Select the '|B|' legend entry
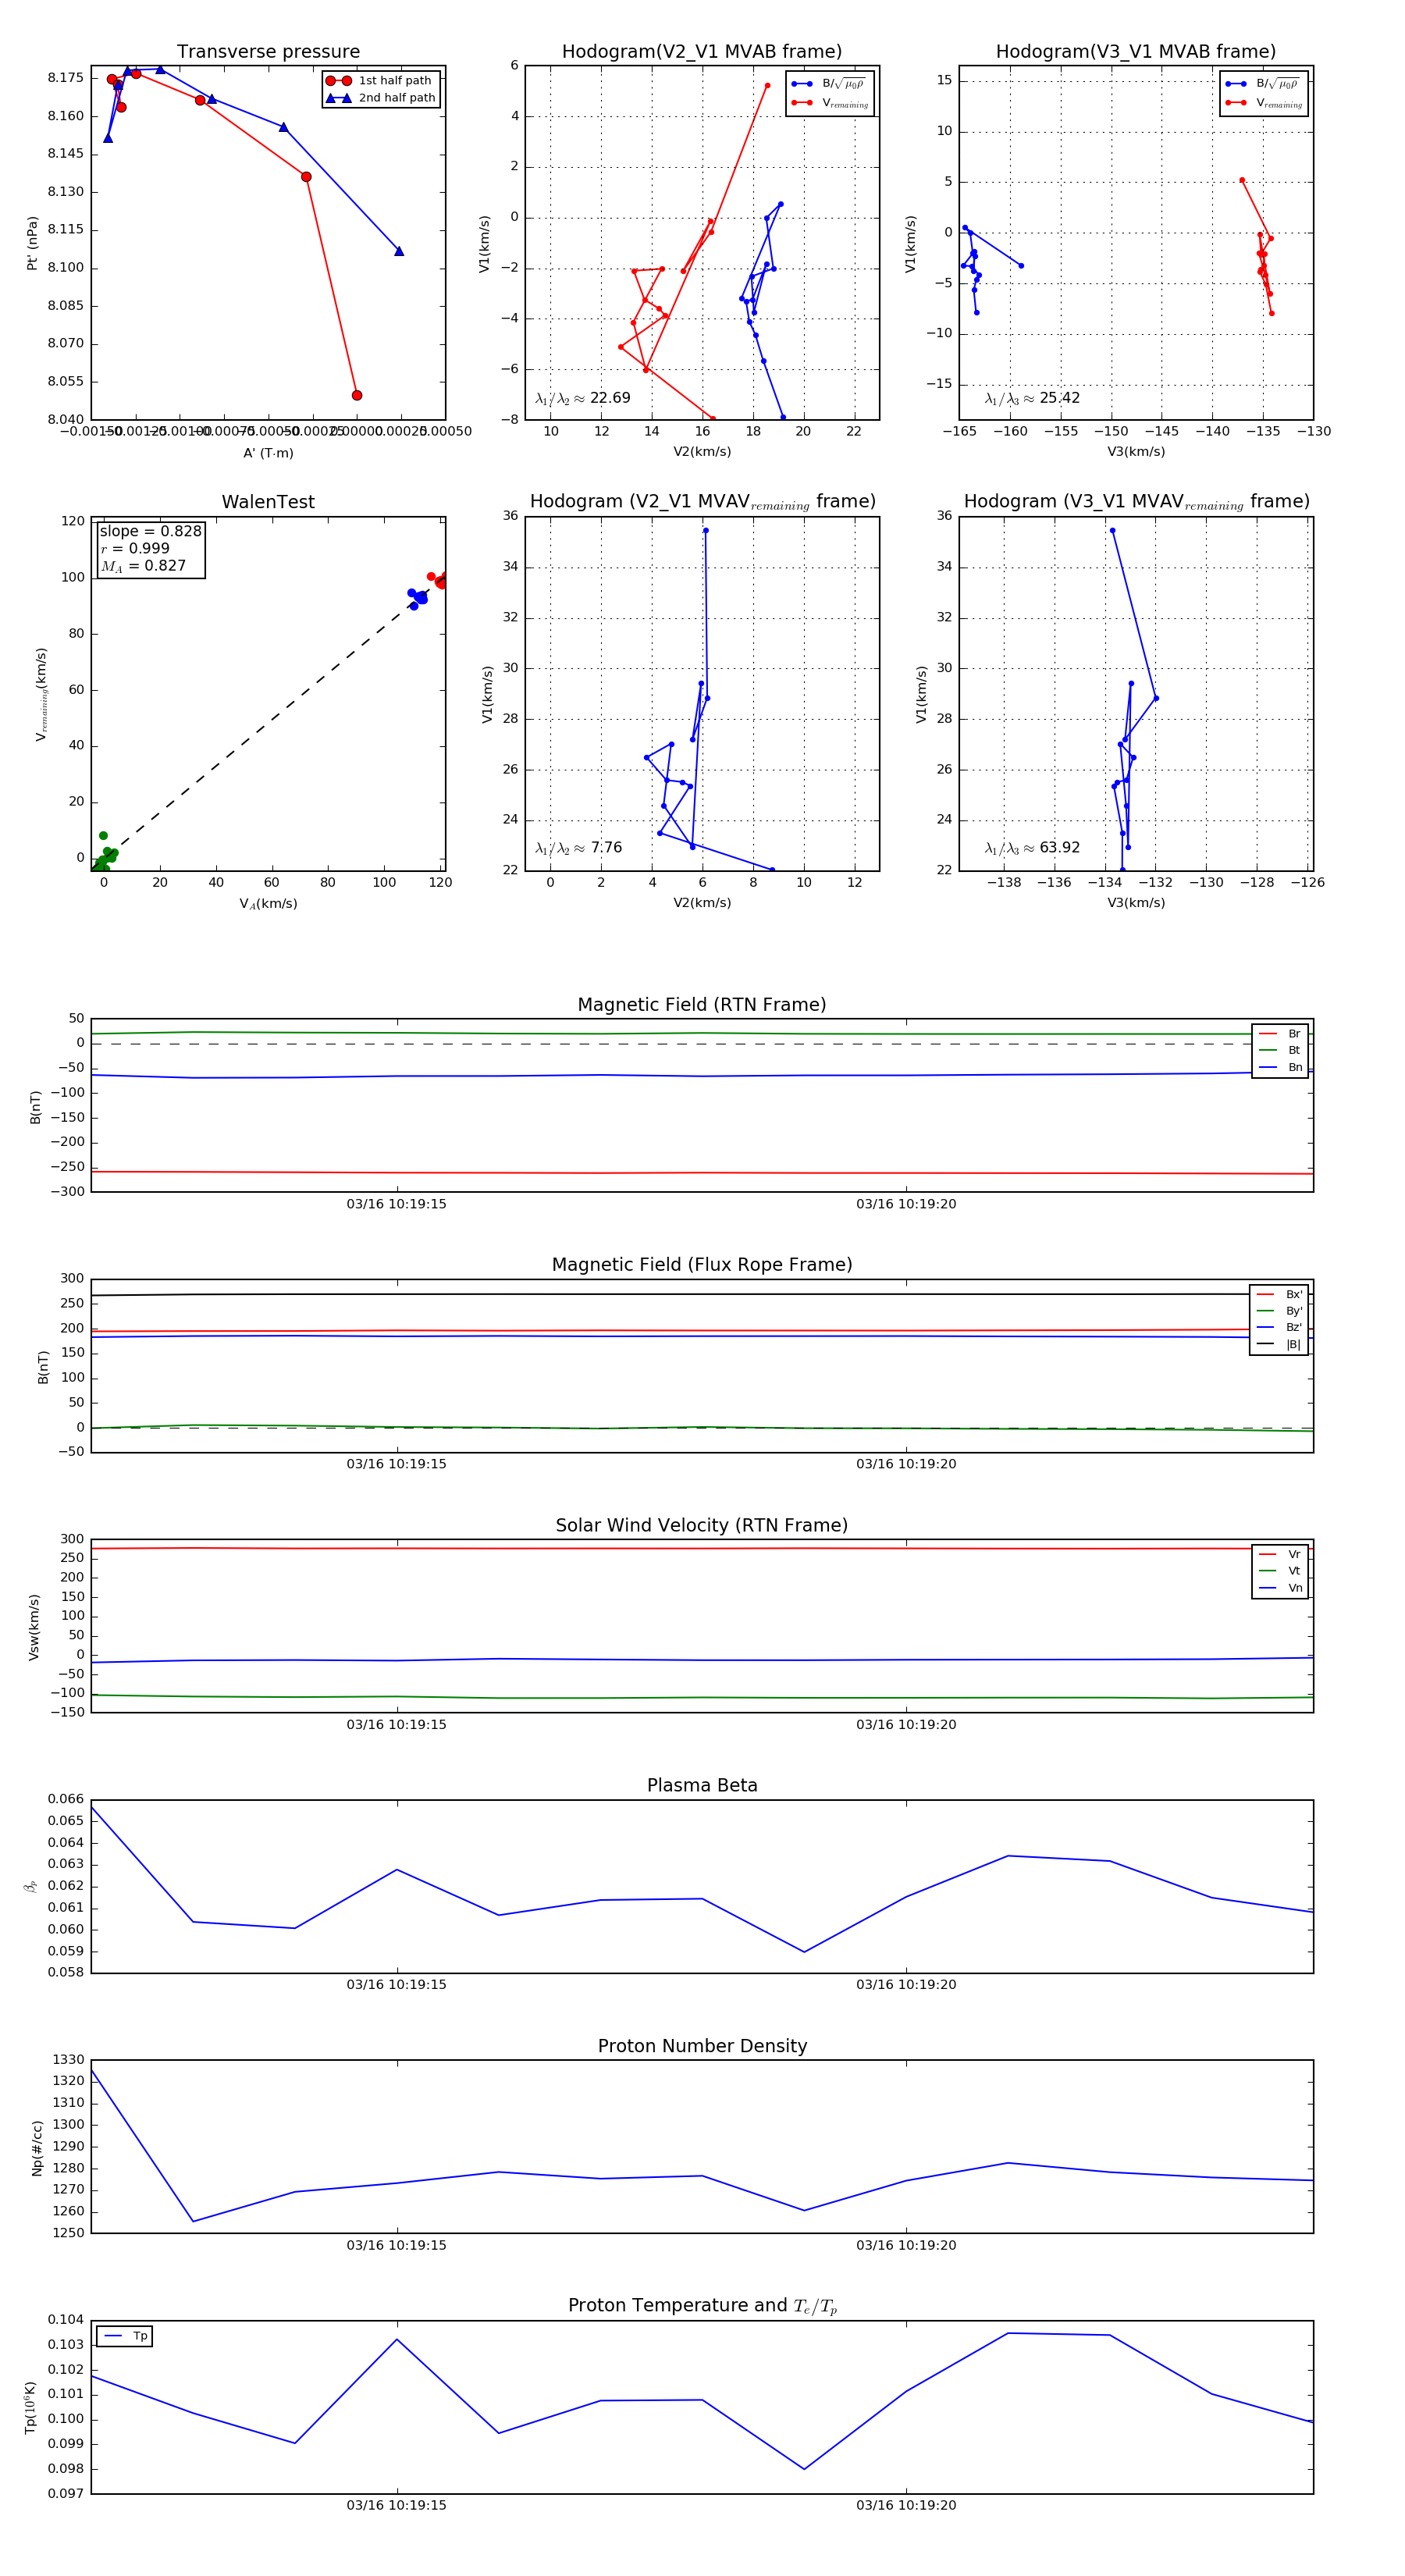 [x=1279, y=1344]
